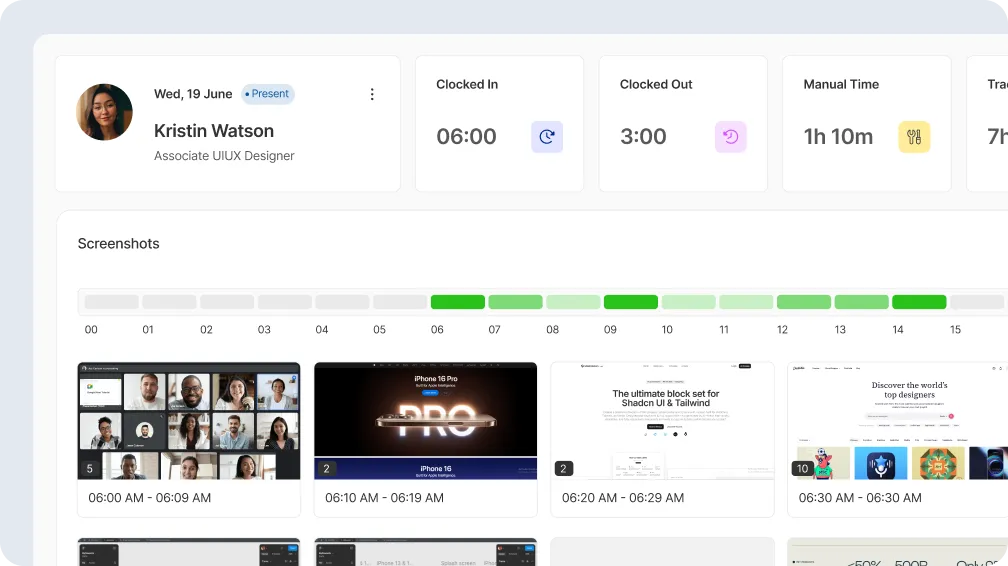Open the video call screenshot thumbnail

pyautogui.click(x=189, y=420)
